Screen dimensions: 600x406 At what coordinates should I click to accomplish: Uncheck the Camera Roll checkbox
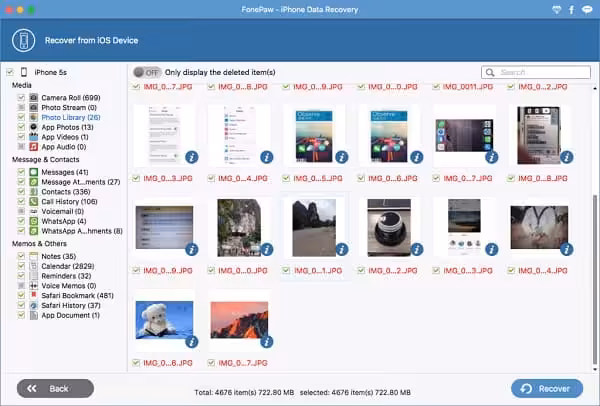(21, 98)
